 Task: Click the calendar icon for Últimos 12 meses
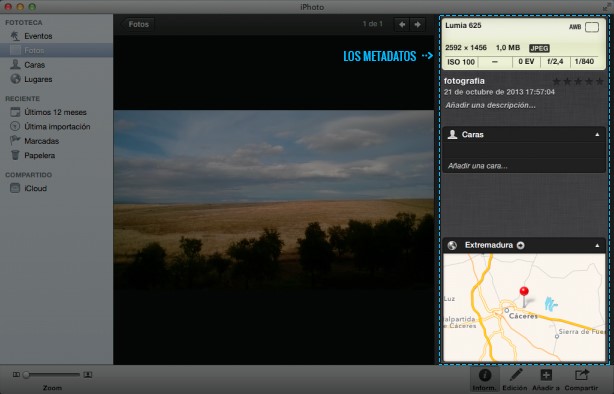[15, 112]
